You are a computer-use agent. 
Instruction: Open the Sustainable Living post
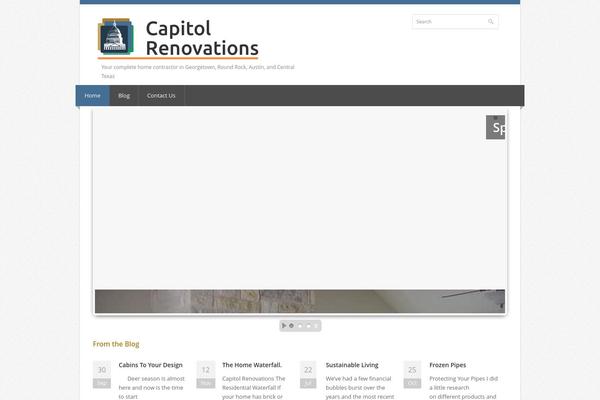[352, 365]
